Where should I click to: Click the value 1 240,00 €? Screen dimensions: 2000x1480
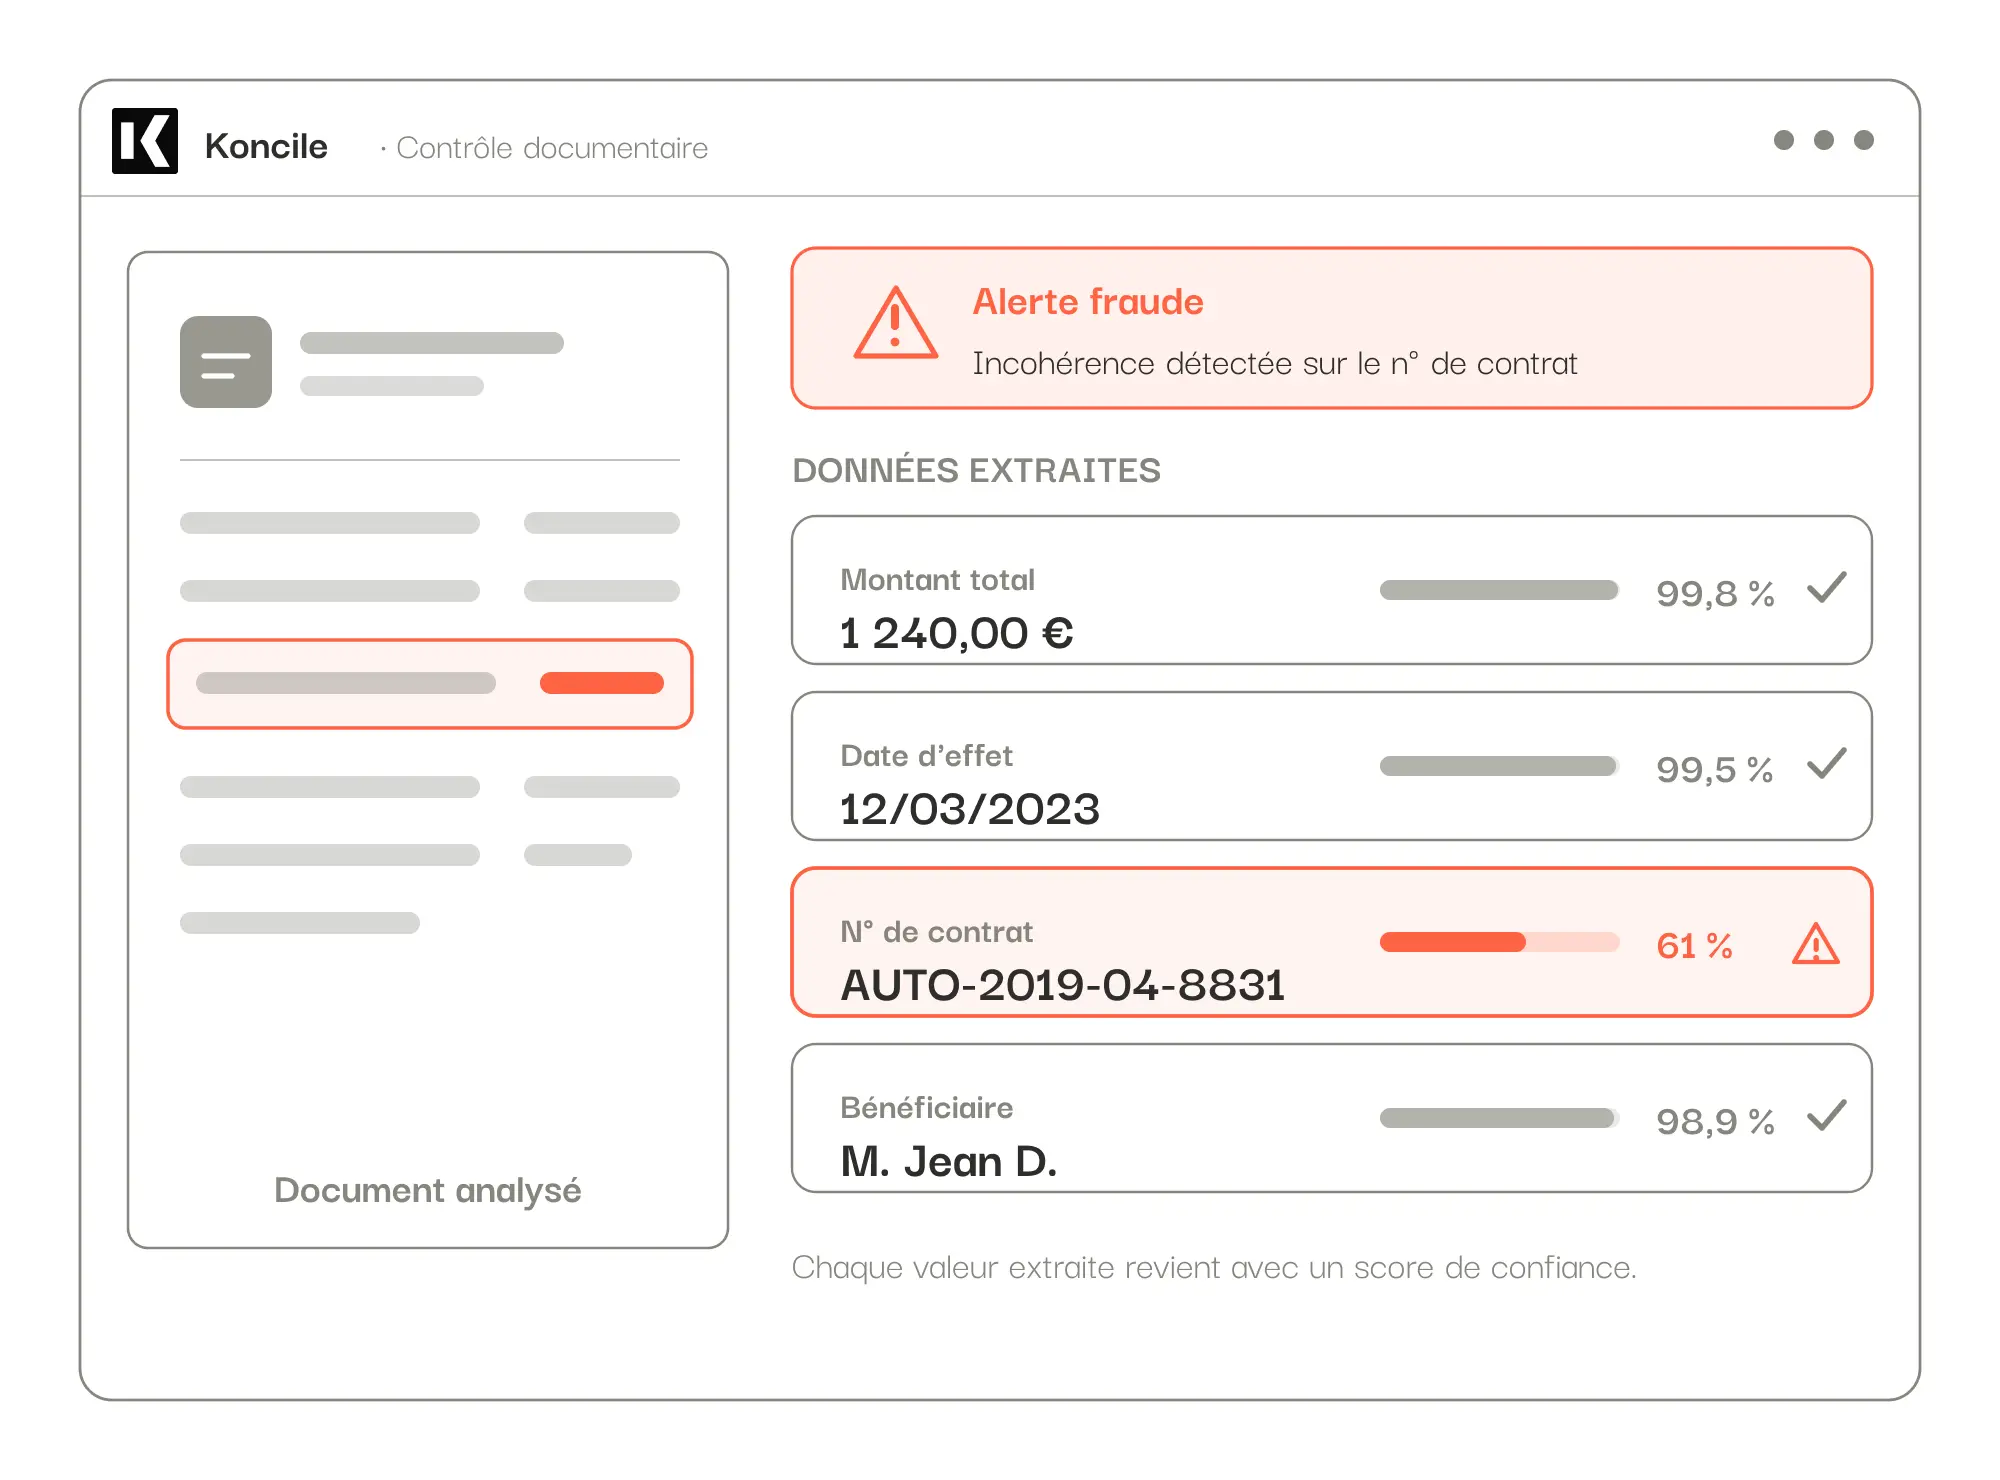[x=956, y=633]
